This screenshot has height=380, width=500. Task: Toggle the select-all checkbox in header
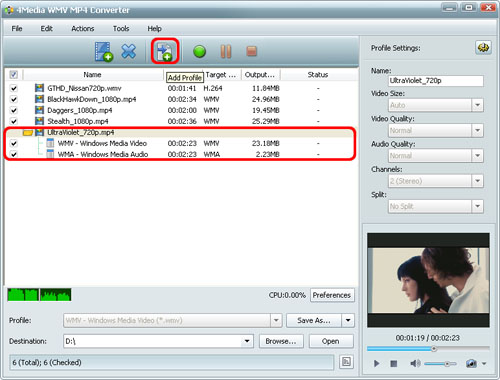(13, 74)
